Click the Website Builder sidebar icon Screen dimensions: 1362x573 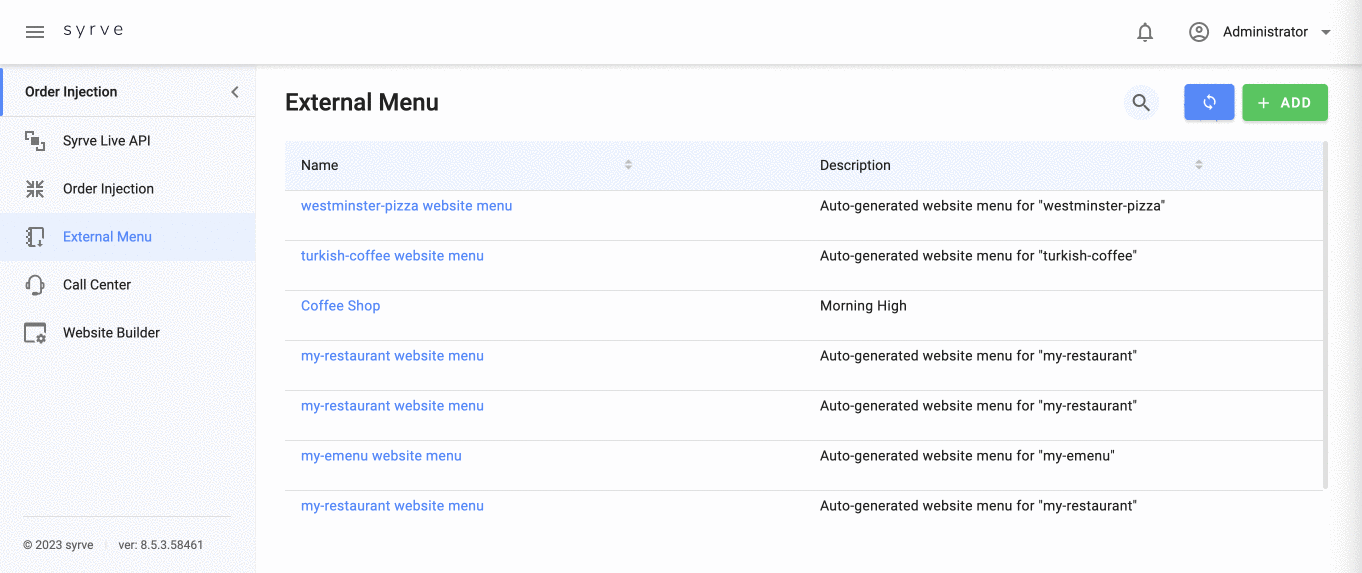pos(35,333)
